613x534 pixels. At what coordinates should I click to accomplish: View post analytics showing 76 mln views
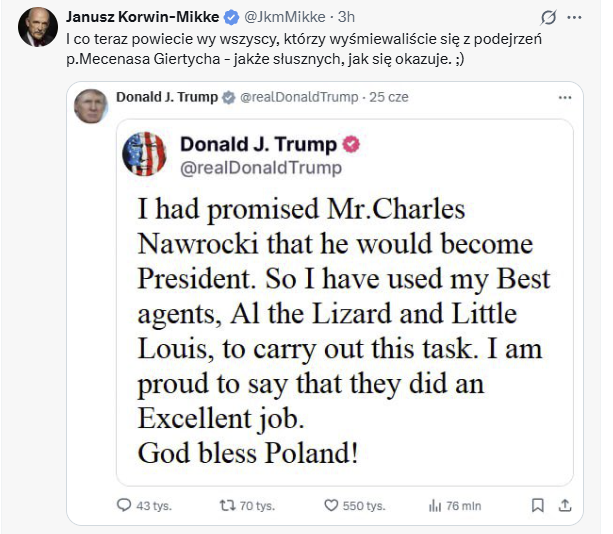click(x=435, y=505)
